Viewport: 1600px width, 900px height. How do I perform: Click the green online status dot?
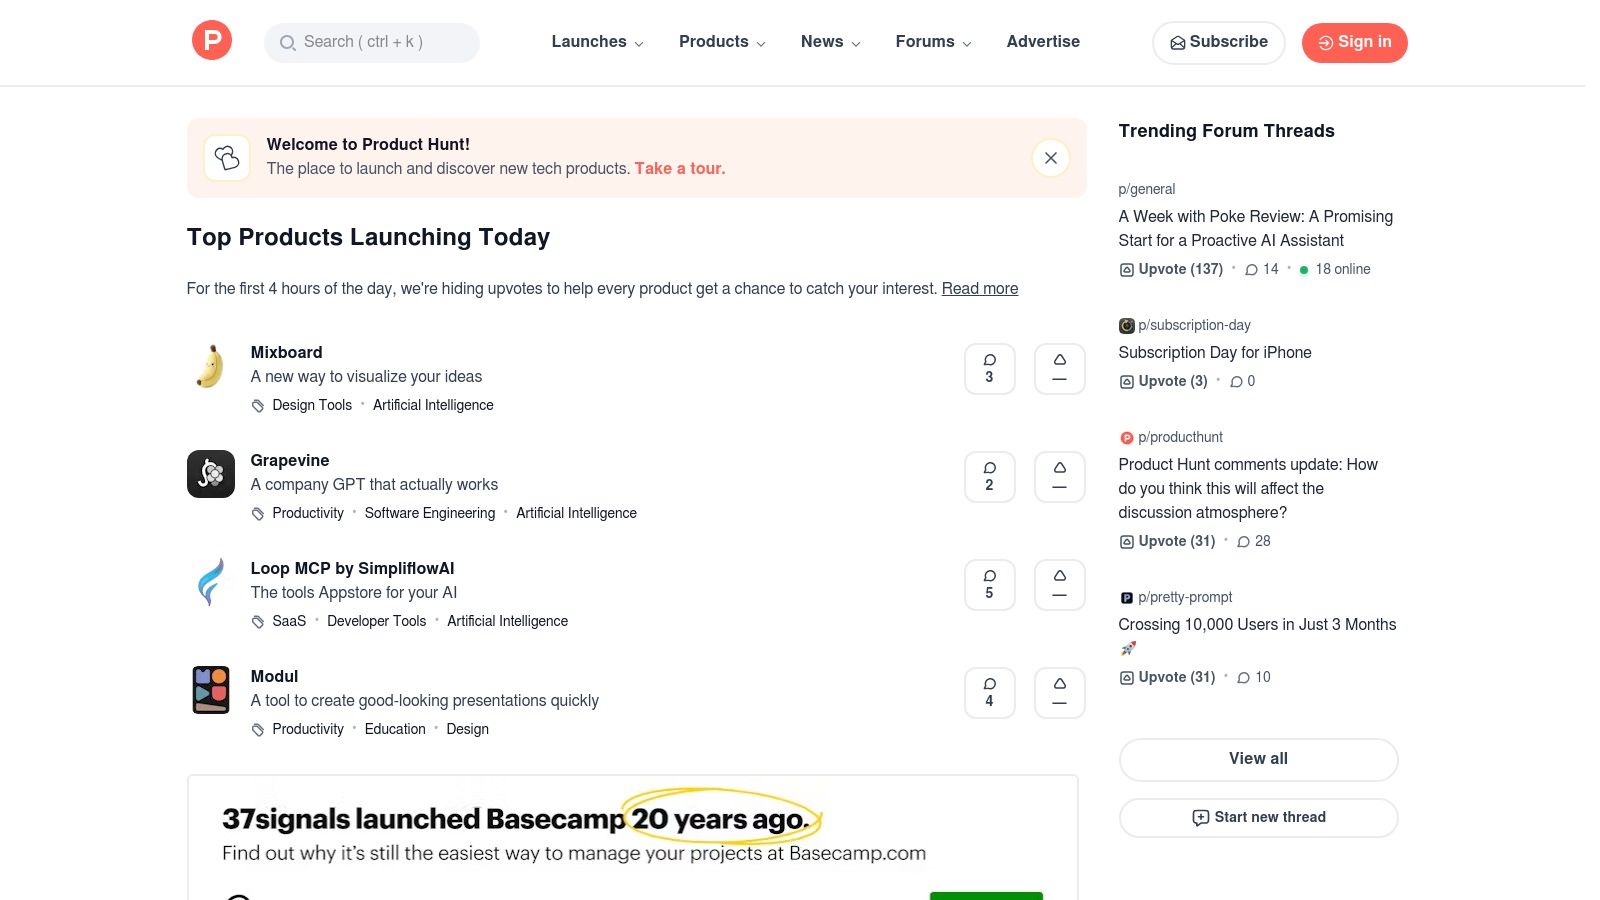1304,269
